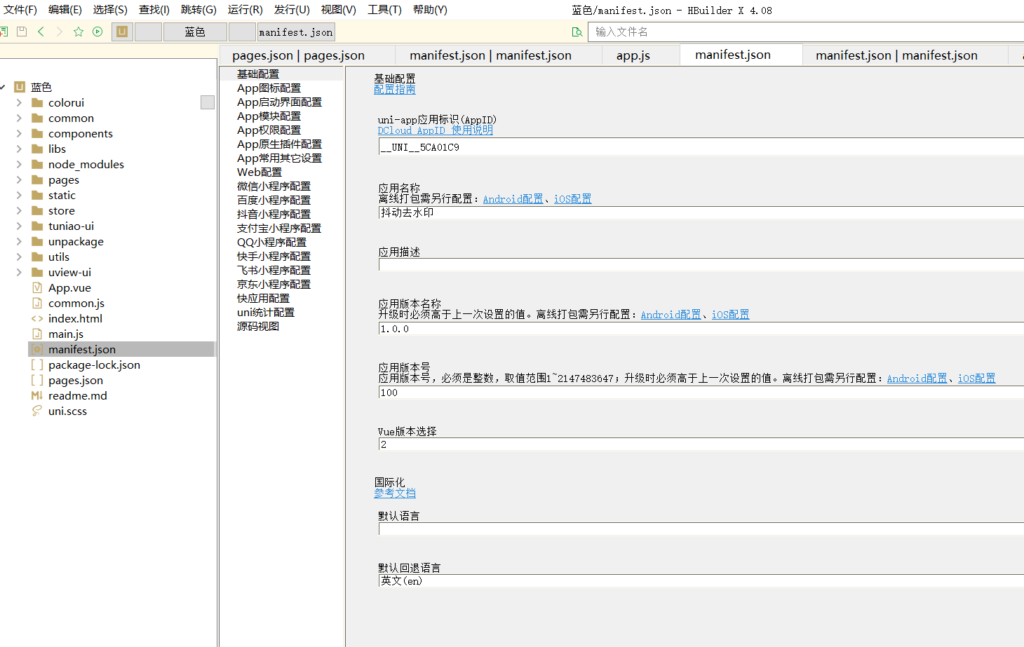Select App图标配置 in settings list
This screenshot has width=1024, height=647.
(268, 88)
